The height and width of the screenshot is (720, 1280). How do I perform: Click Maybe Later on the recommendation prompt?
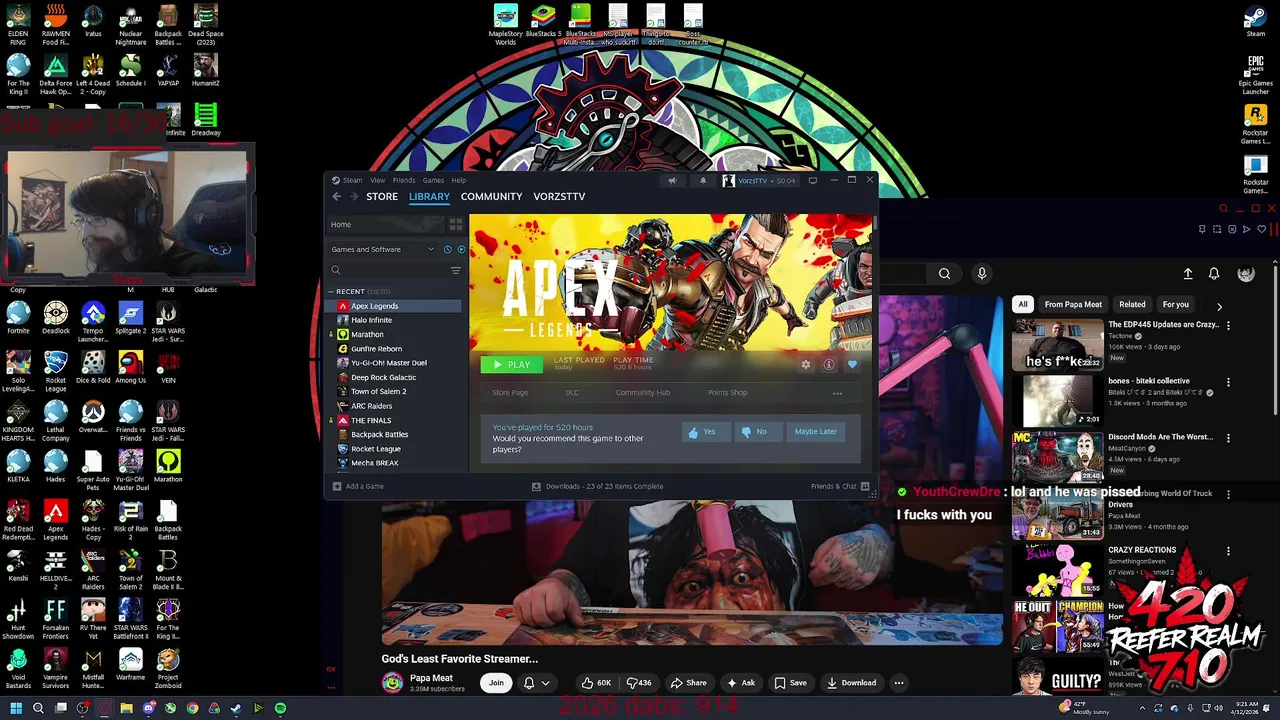815,432
